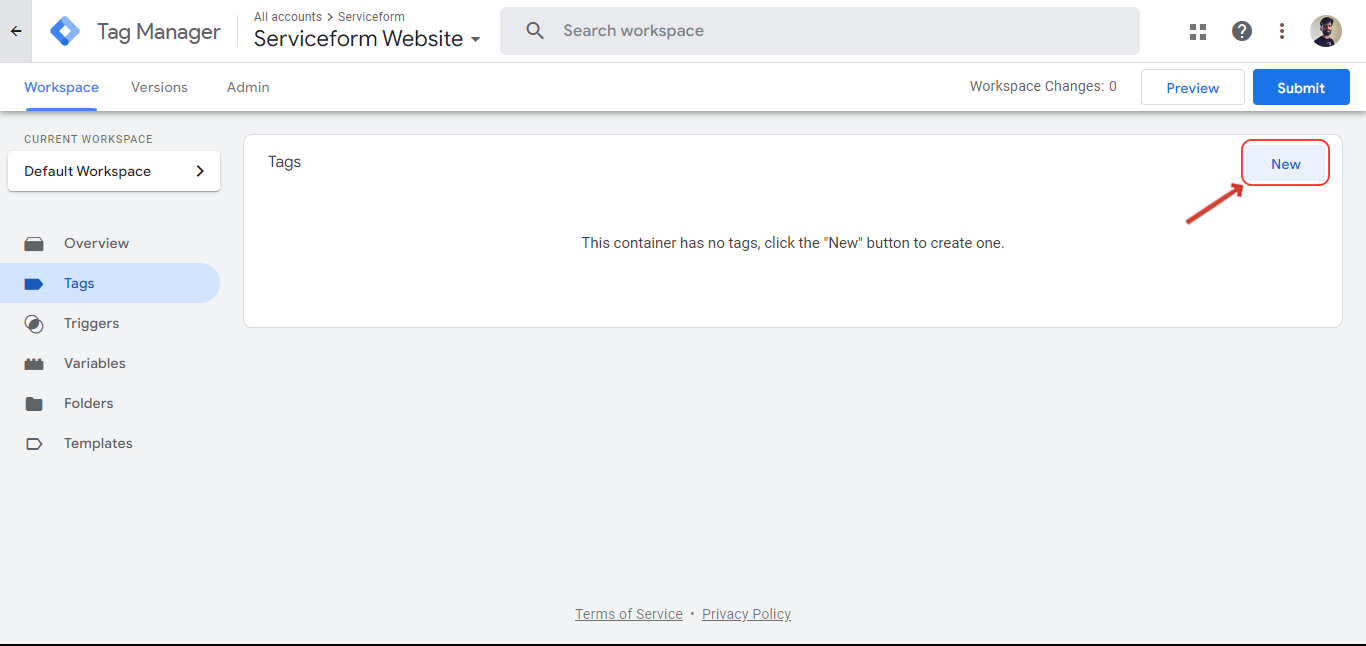Switch to the Admin tab
Viewport: 1366px width, 646px height.
click(248, 87)
